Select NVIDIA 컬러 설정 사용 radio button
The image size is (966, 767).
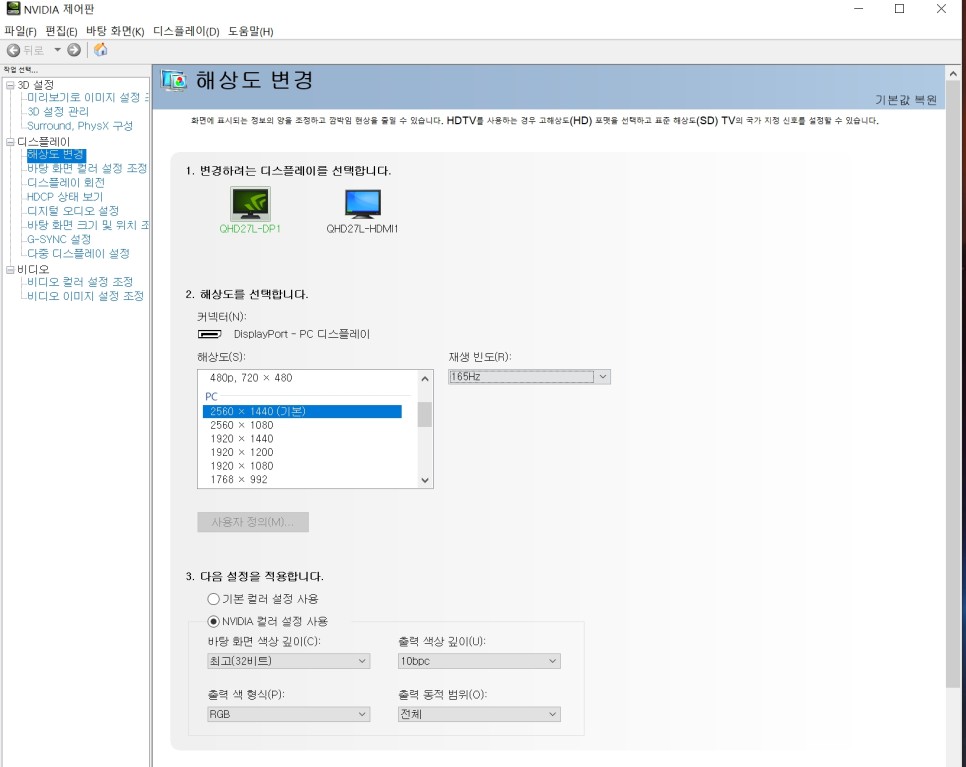click(x=213, y=621)
